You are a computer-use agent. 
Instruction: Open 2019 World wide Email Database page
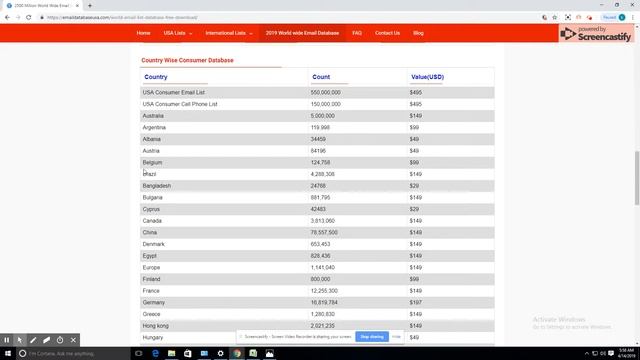point(302,33)
